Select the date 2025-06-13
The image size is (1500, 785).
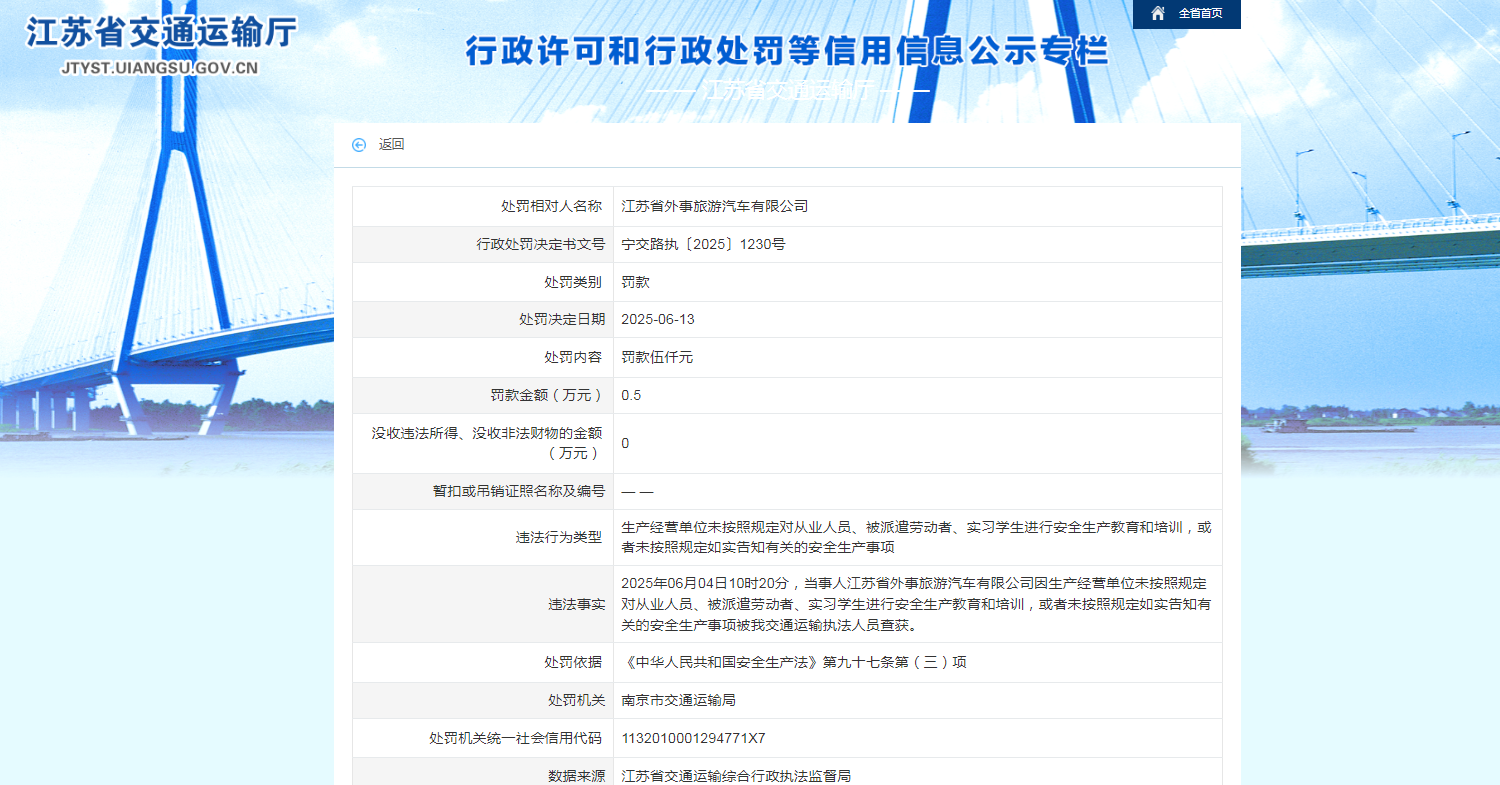click(658, 320)
